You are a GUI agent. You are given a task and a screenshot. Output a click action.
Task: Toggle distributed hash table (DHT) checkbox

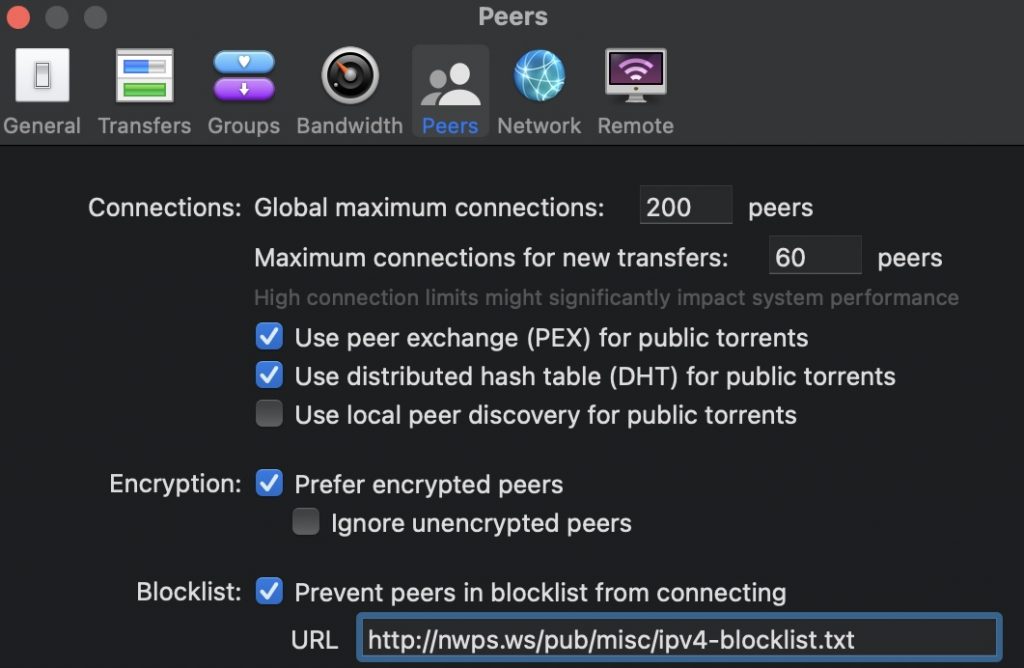tap(269, 376)
